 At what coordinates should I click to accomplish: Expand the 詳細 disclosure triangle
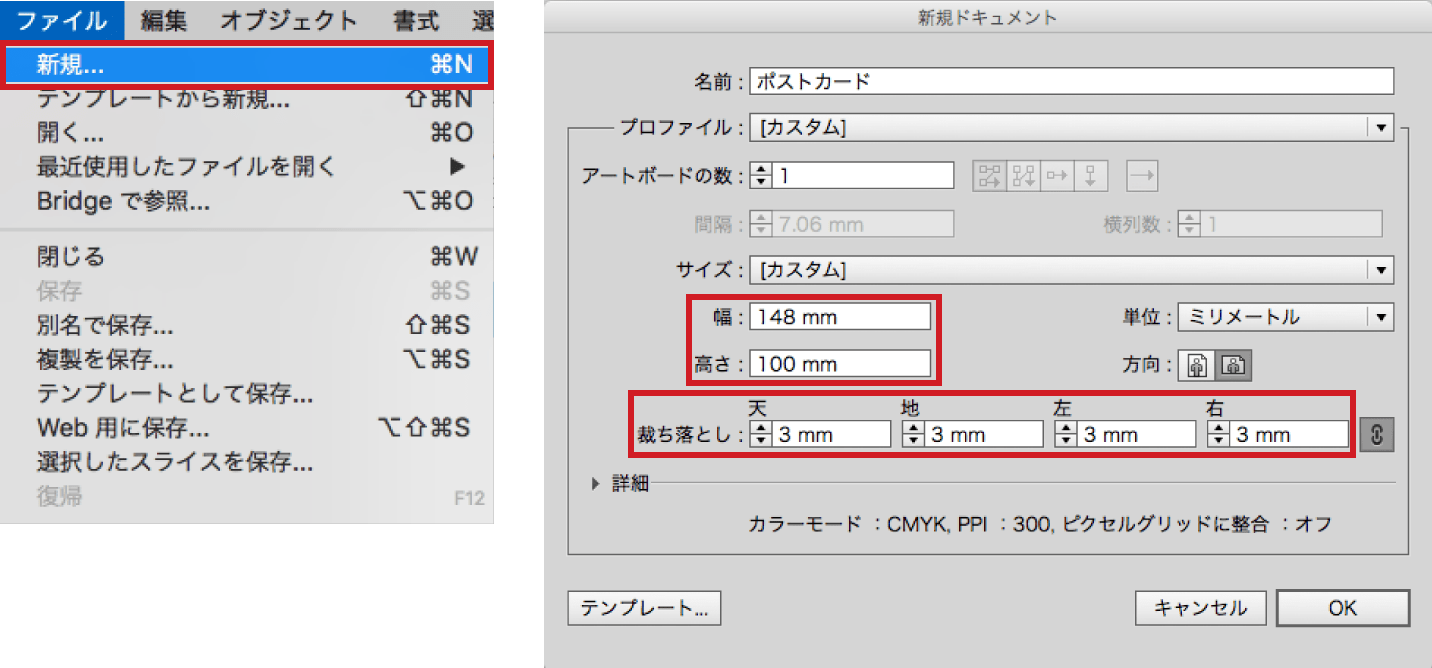pos(598,483)
